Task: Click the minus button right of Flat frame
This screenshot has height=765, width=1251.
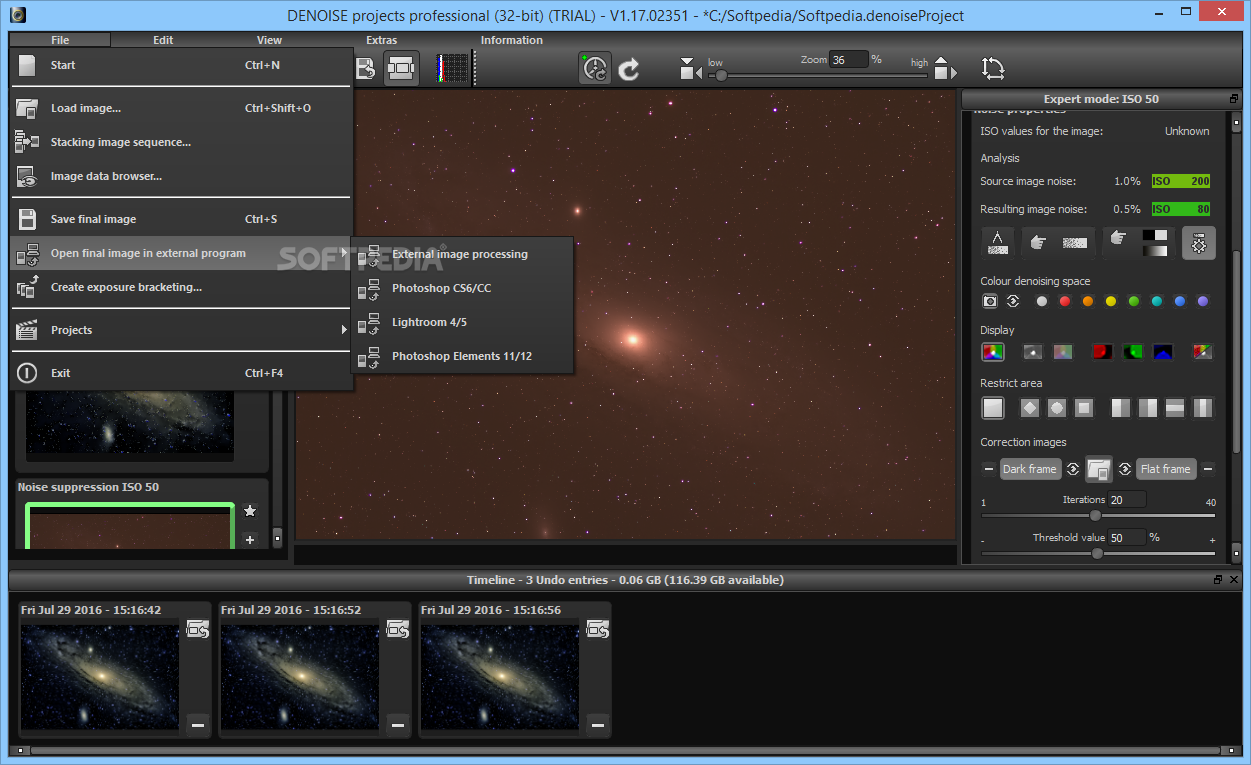Action: pos(1208,469)
